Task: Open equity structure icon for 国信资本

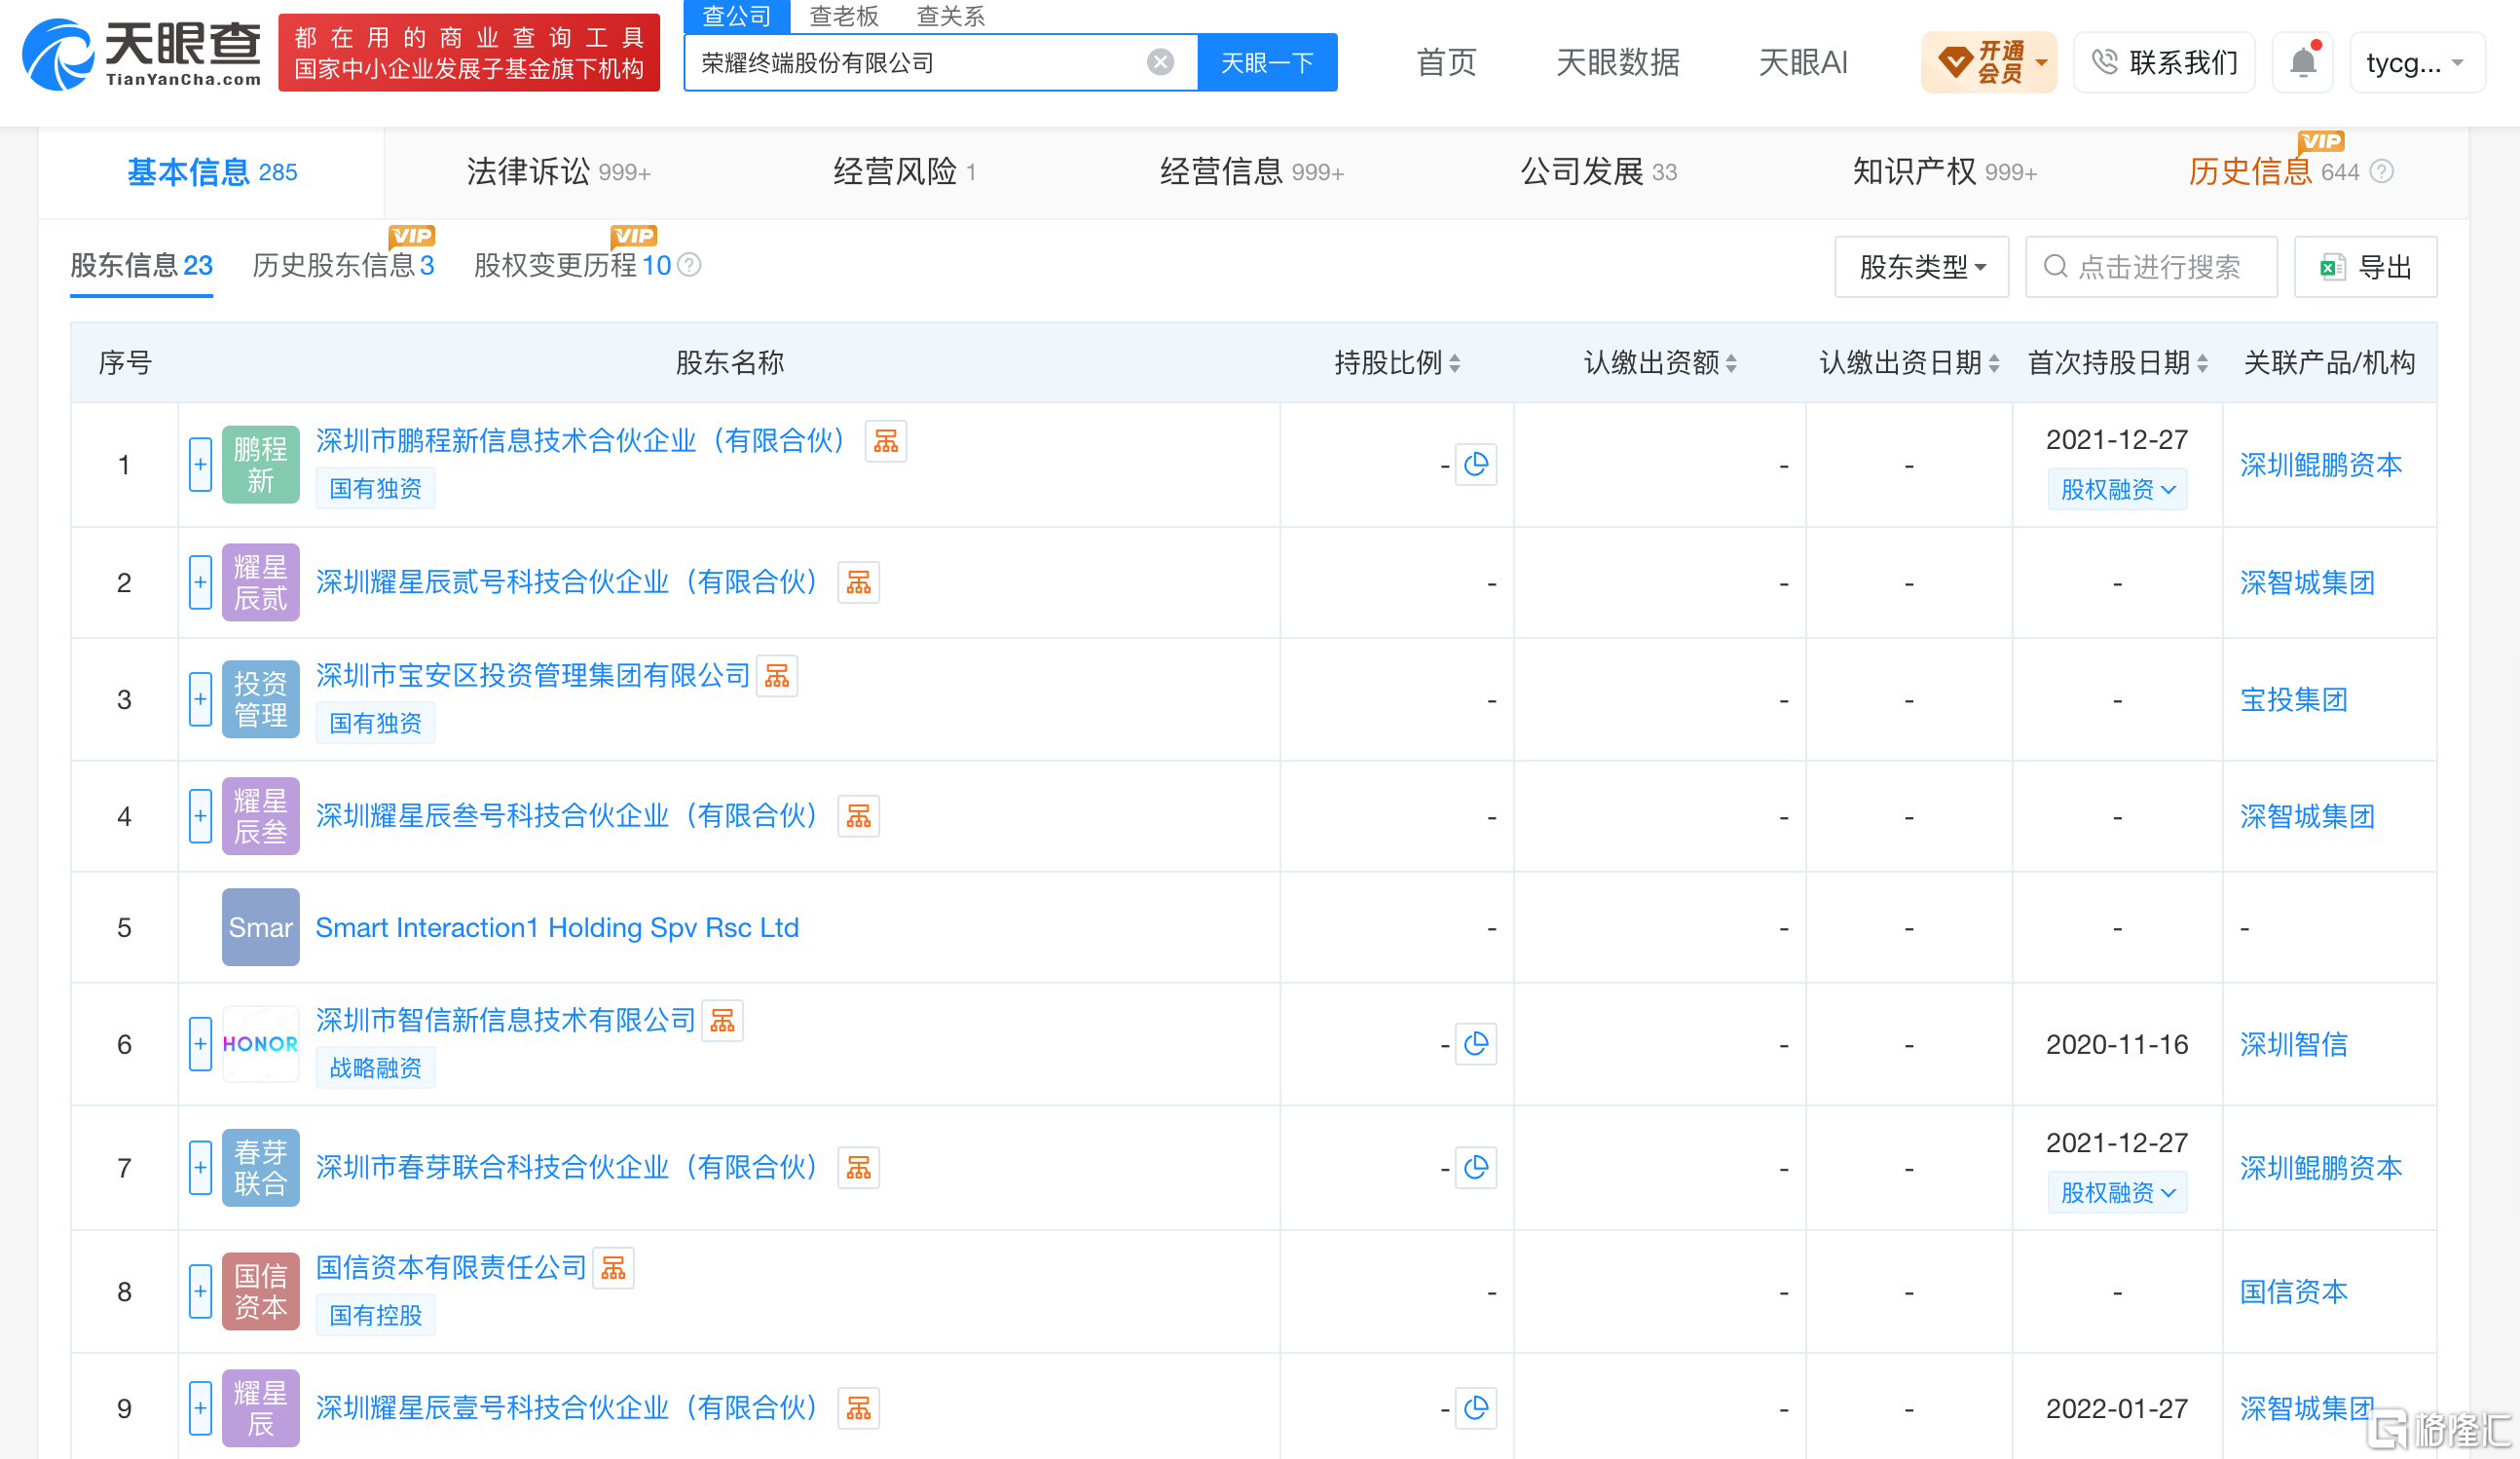Action: pyautogui.click(x=613, y=1269)
